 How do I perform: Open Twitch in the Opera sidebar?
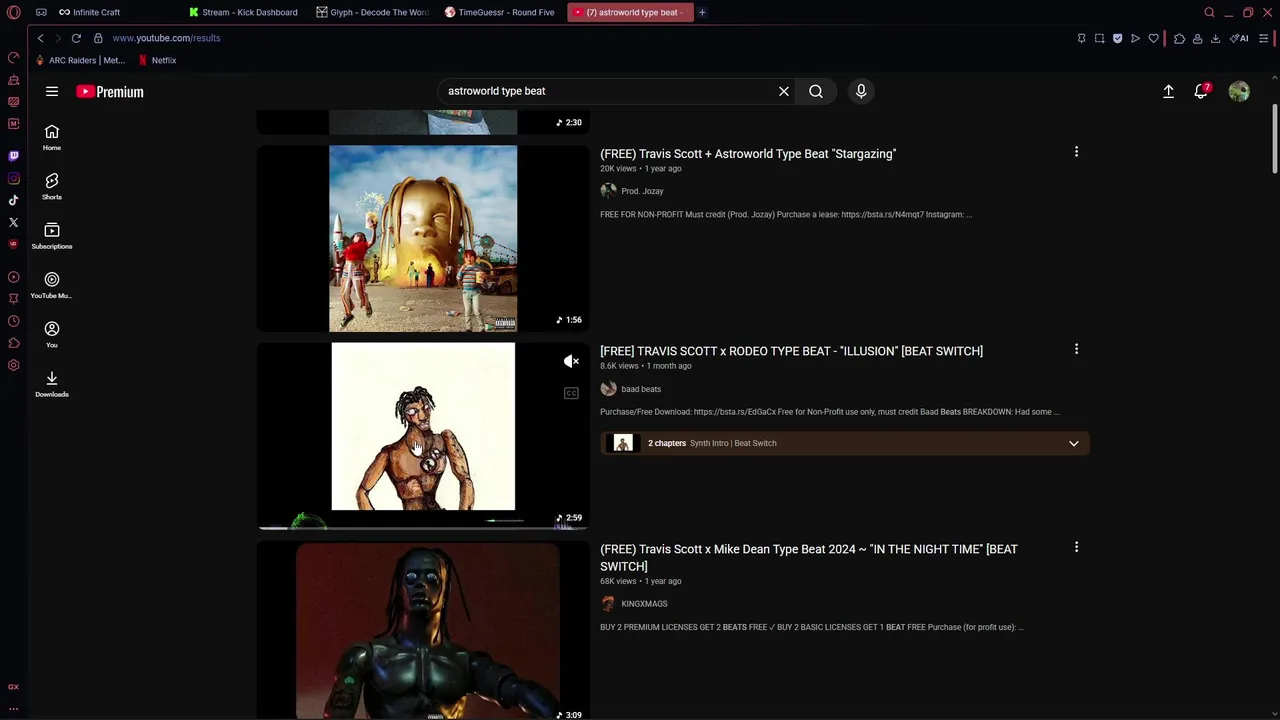point(13,156)
